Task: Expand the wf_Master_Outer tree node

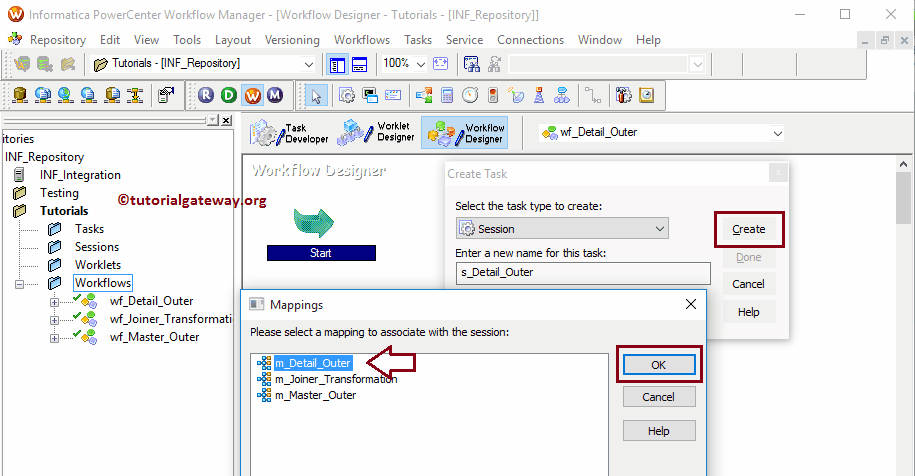Action: click(x=54, y=338)
